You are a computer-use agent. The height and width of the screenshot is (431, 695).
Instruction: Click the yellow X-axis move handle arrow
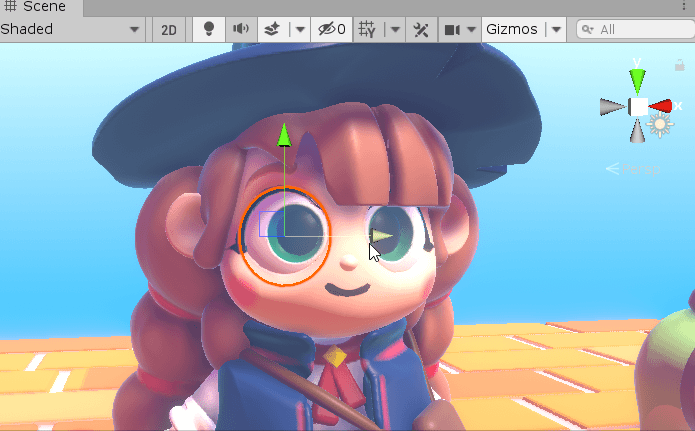(381, 235)
